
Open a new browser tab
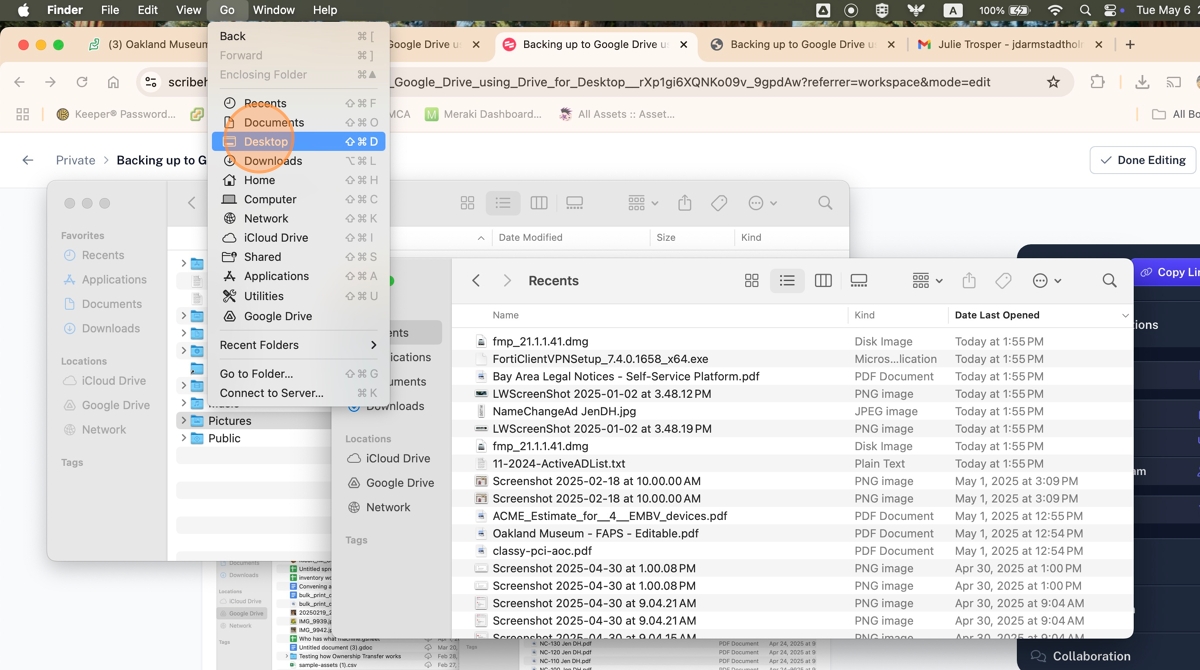[1130, 45]
